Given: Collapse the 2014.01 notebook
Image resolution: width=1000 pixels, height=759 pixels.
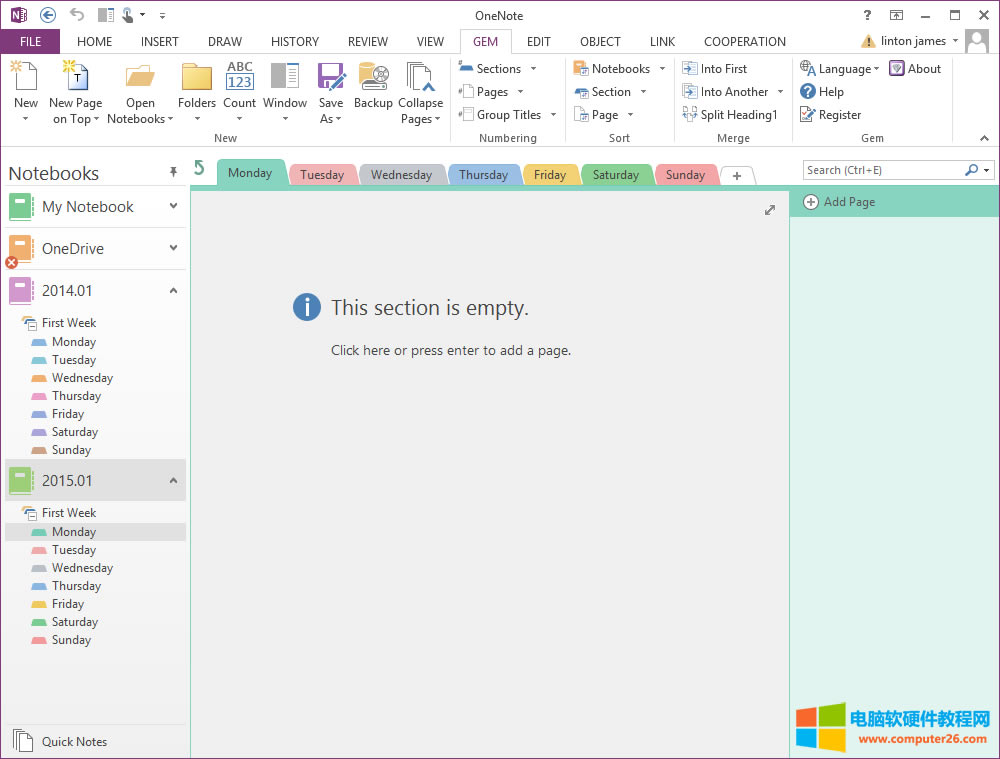Looking at the screenshot, I should [x=173, y=291].
